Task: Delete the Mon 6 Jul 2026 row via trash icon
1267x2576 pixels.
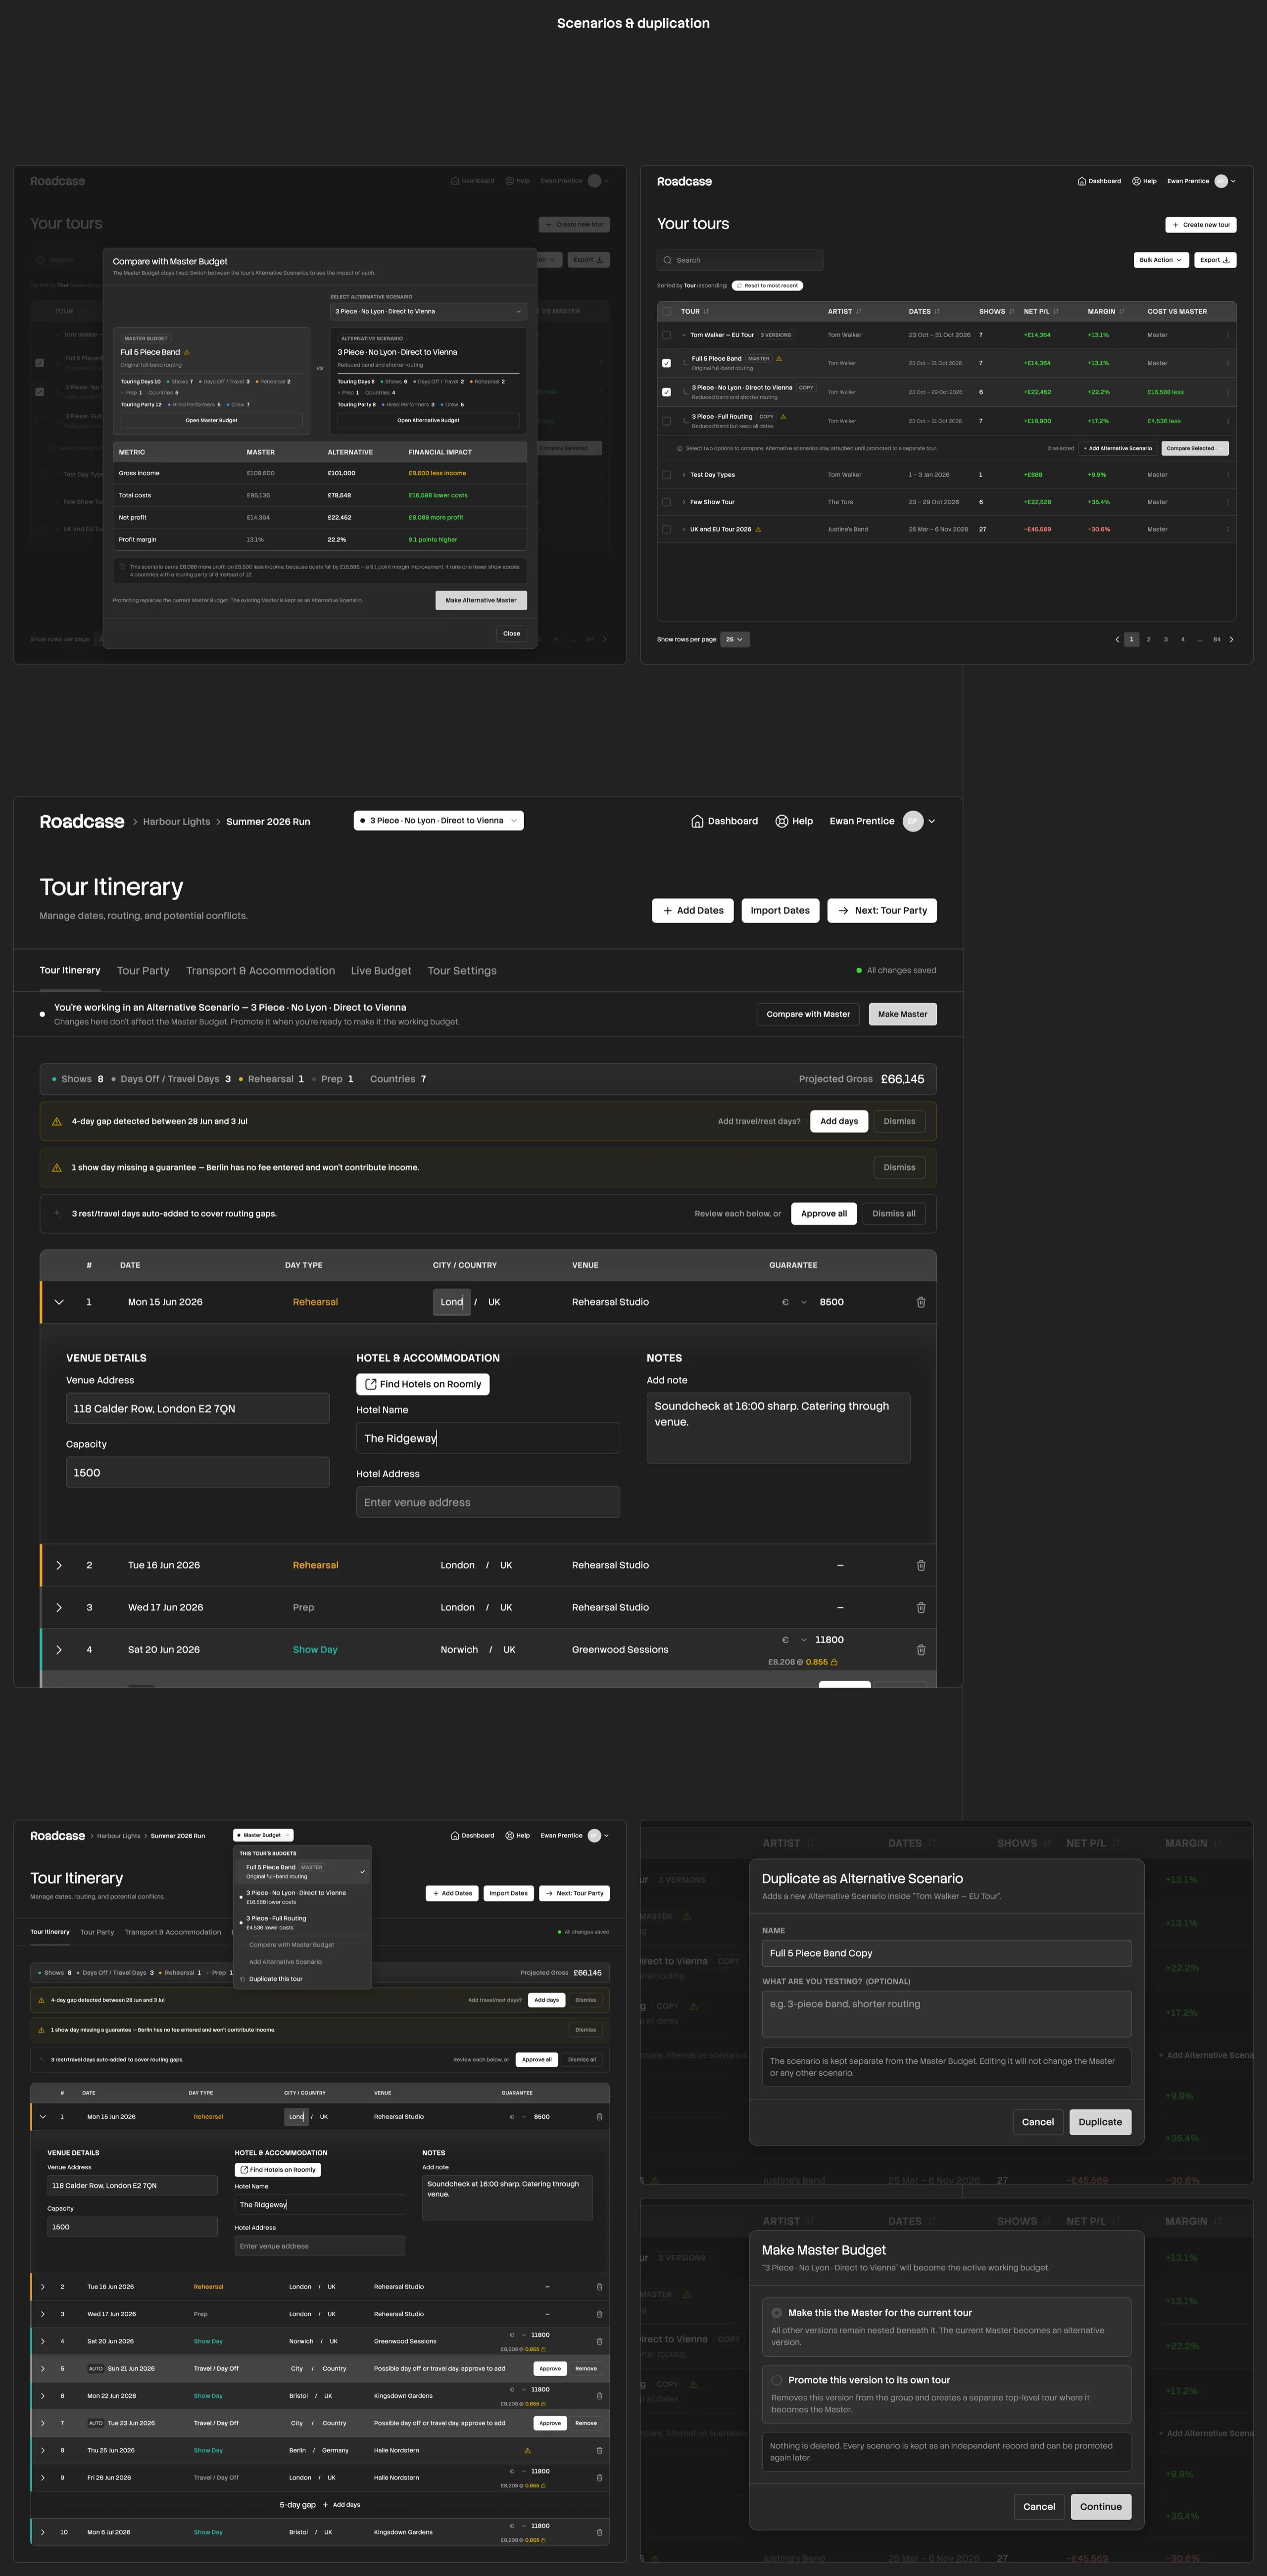Action: pyautogui.click(x=599, y=2532)
